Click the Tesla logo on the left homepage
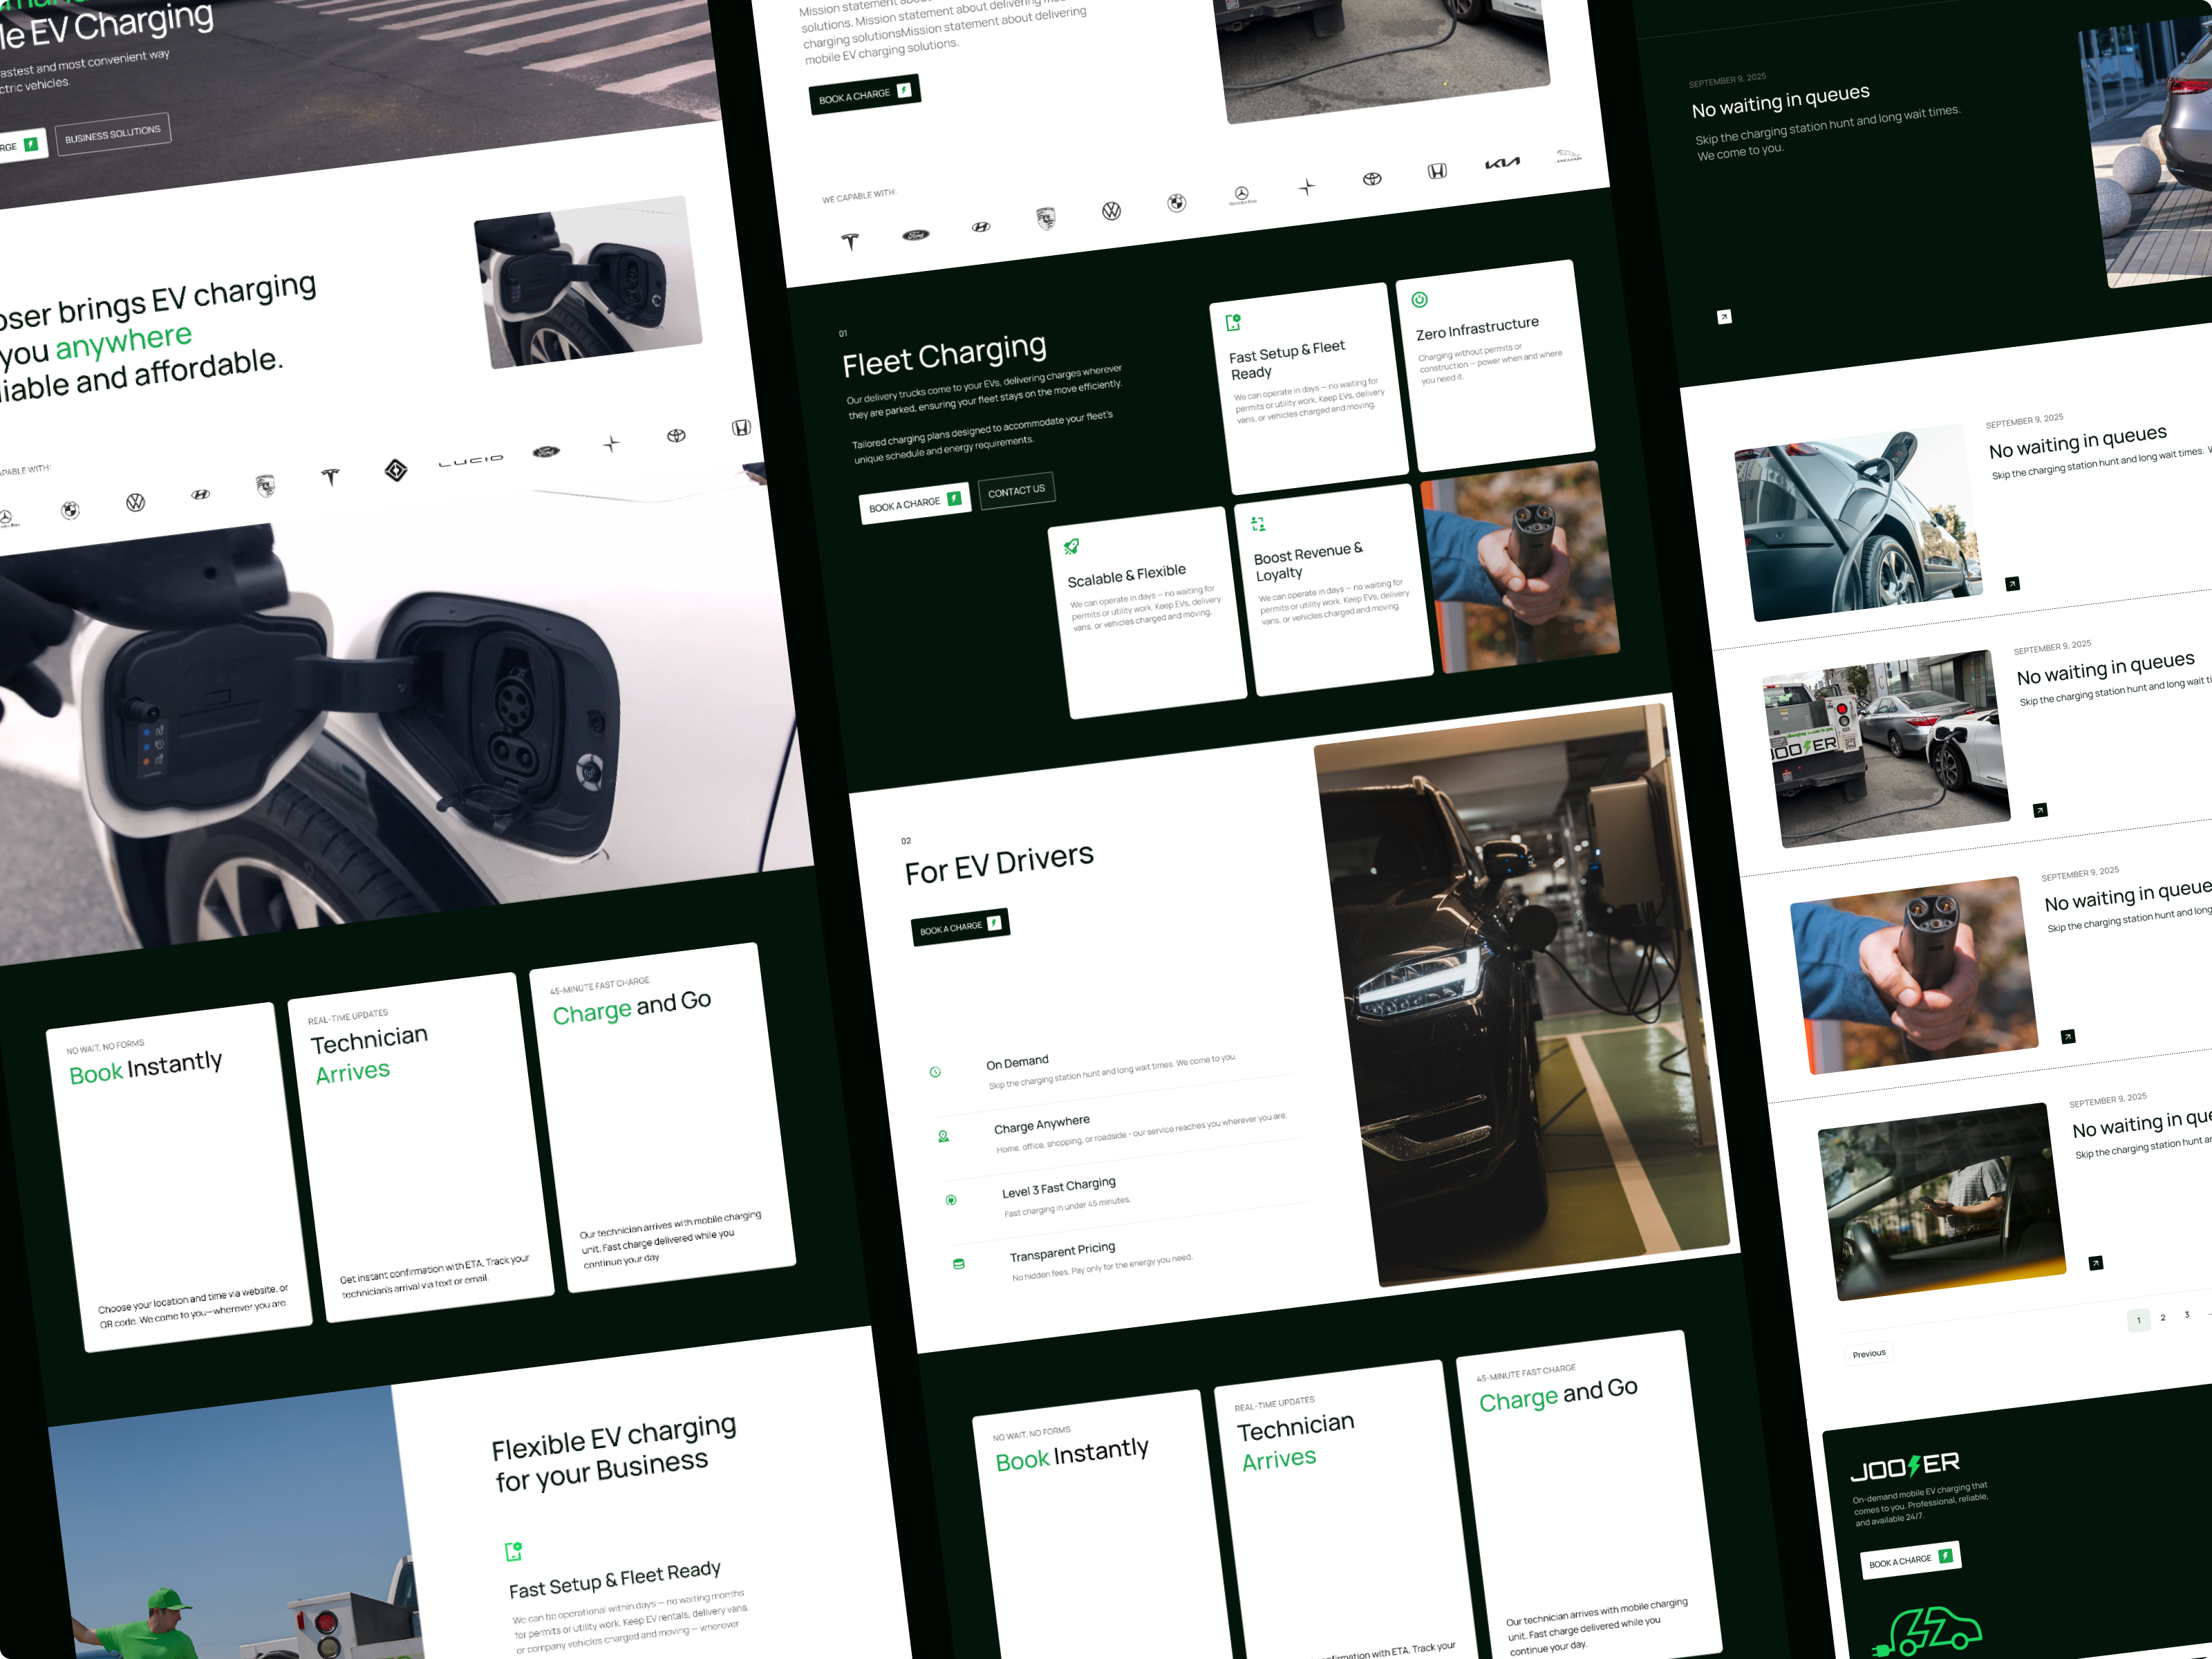2212x1659 pixels. [330, 477]
